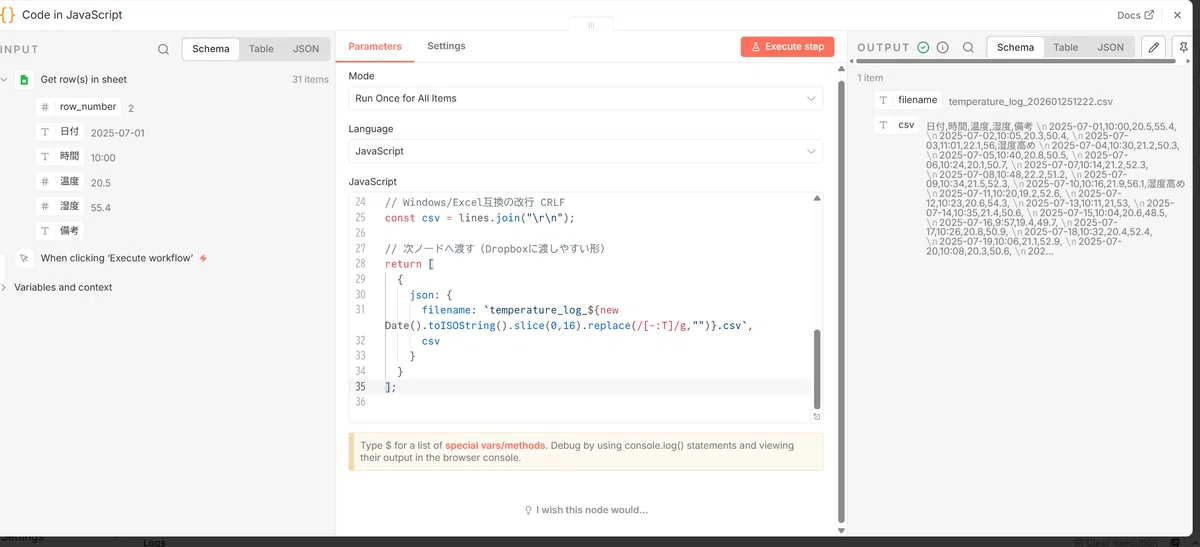1200x547 pixels.
Task: Click the output info icon
Action: pyautogui.click(x=942, y=47)
